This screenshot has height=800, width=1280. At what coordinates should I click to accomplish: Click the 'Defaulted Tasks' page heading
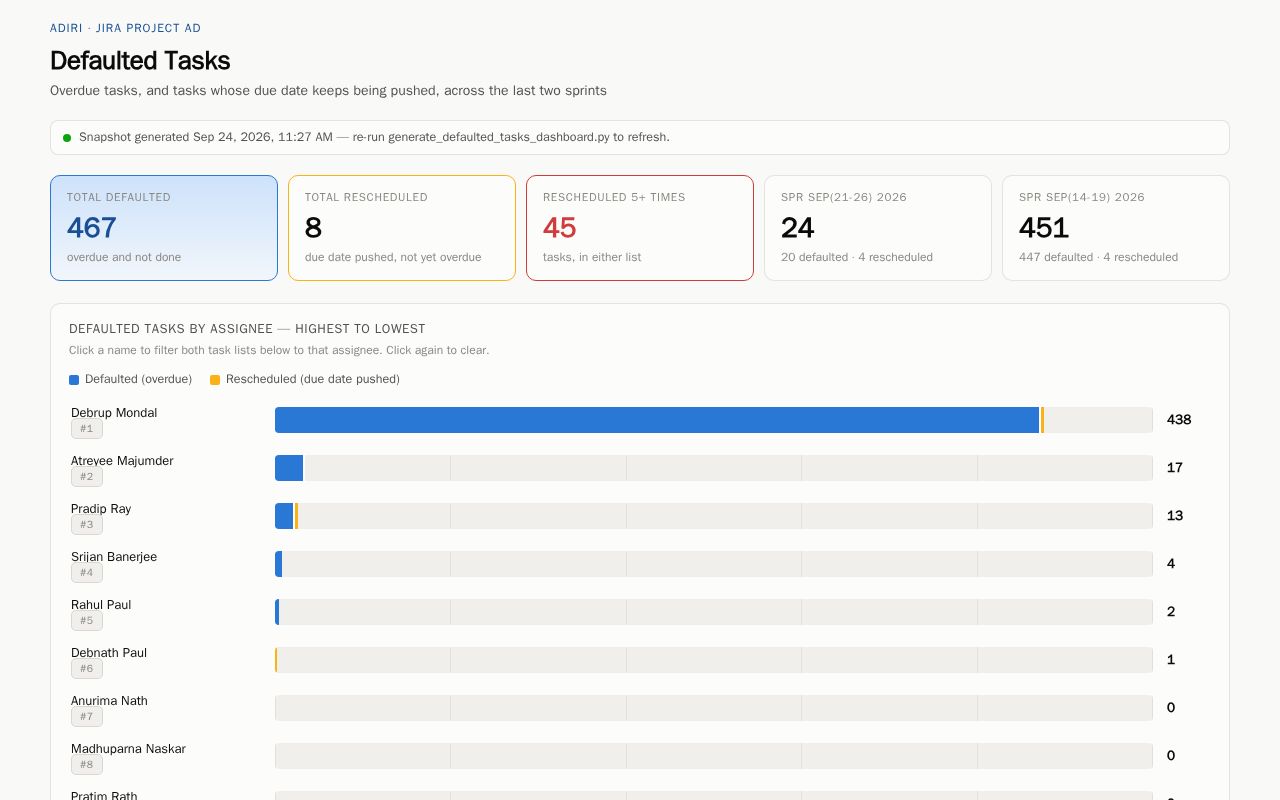coord(140,61)
